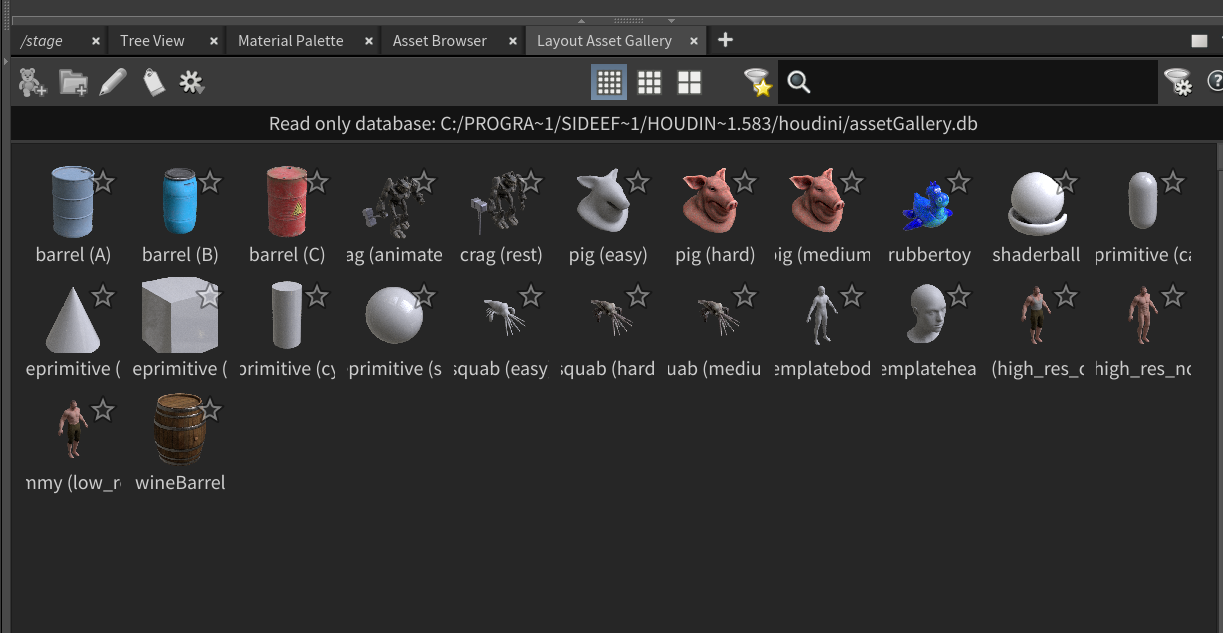
Task: Switch to the Material Palette tab
Action: tap(291, 41)
